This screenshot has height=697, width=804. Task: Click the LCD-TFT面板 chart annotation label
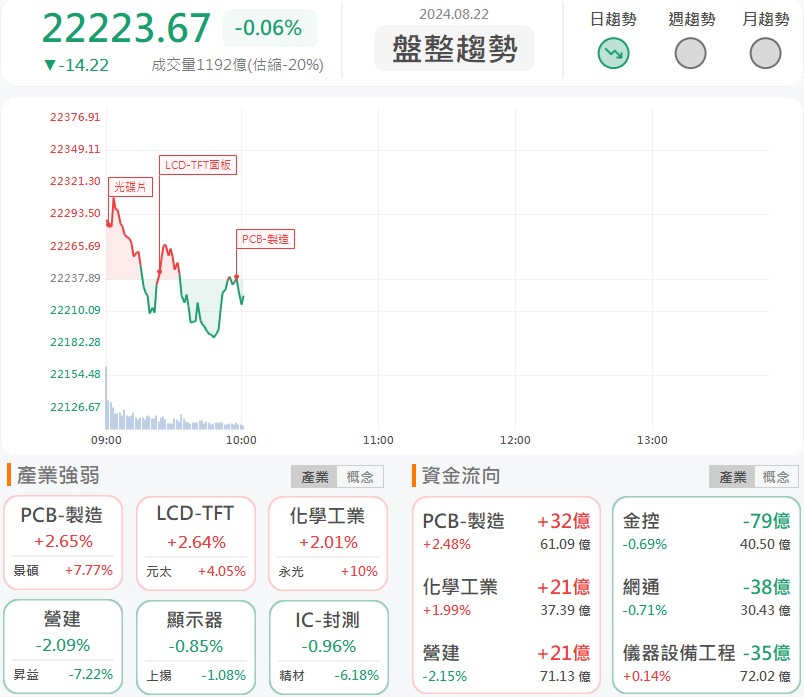click(198, 165)
